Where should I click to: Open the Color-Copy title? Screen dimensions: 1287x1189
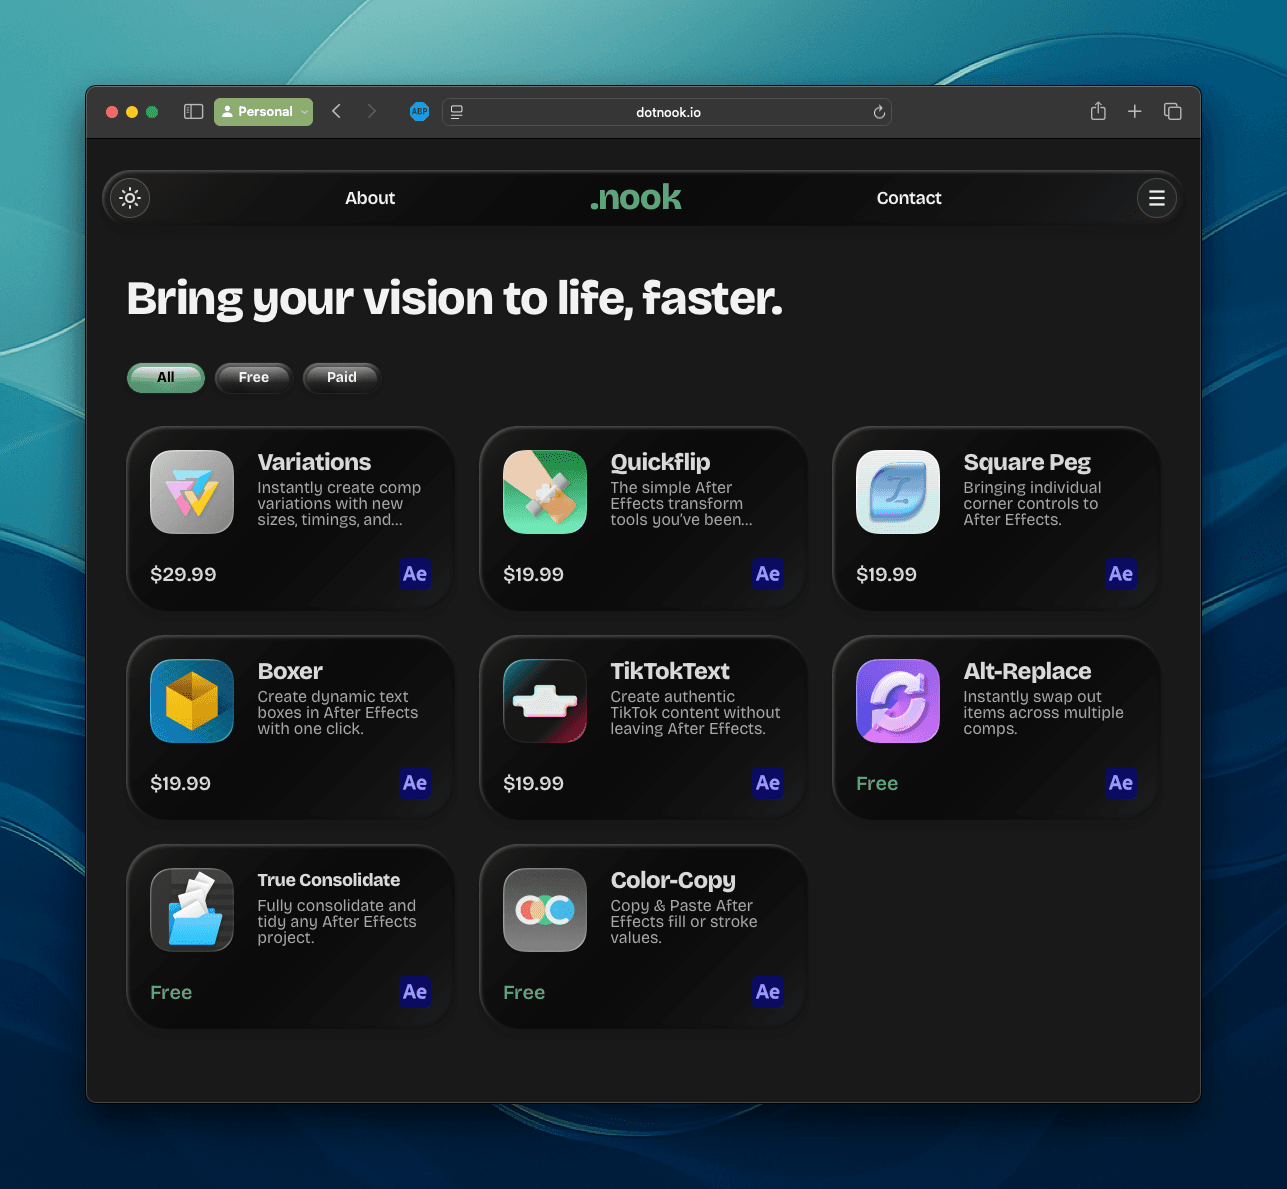pyautogui.click(x=673, y=880)
